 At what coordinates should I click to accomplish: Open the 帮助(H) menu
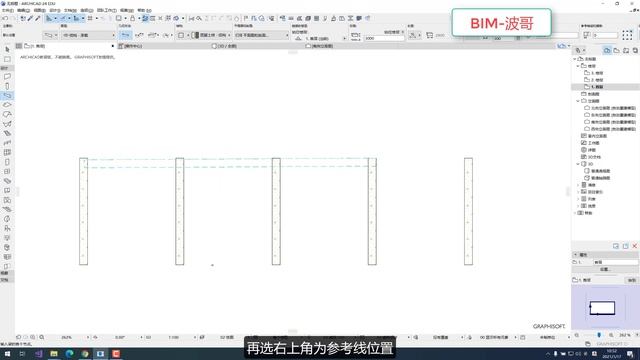[x=144, y=10]
